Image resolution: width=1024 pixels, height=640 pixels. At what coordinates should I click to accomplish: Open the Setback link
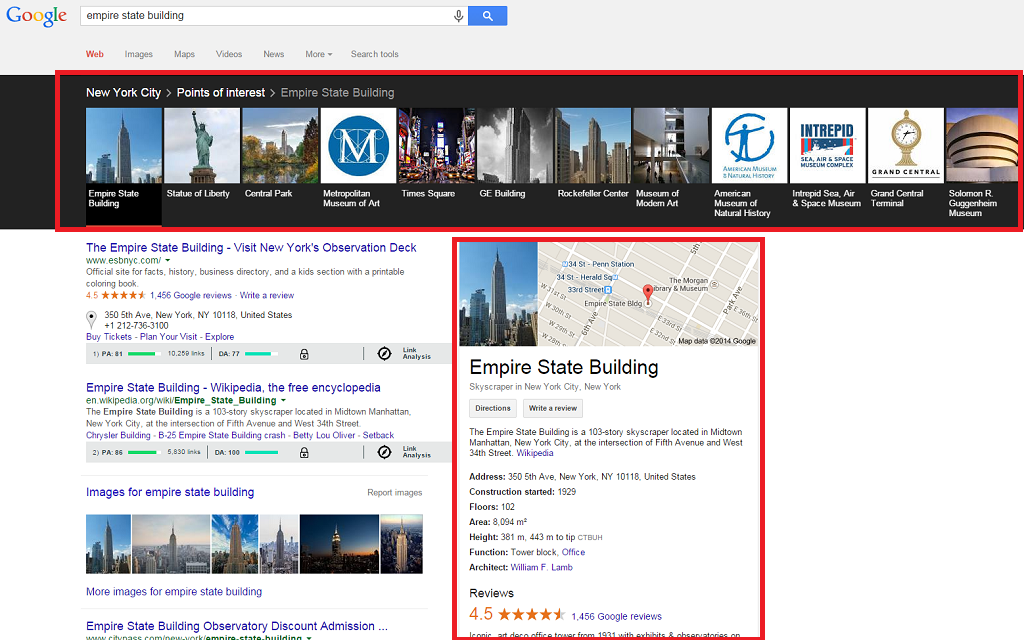point(378,436)
